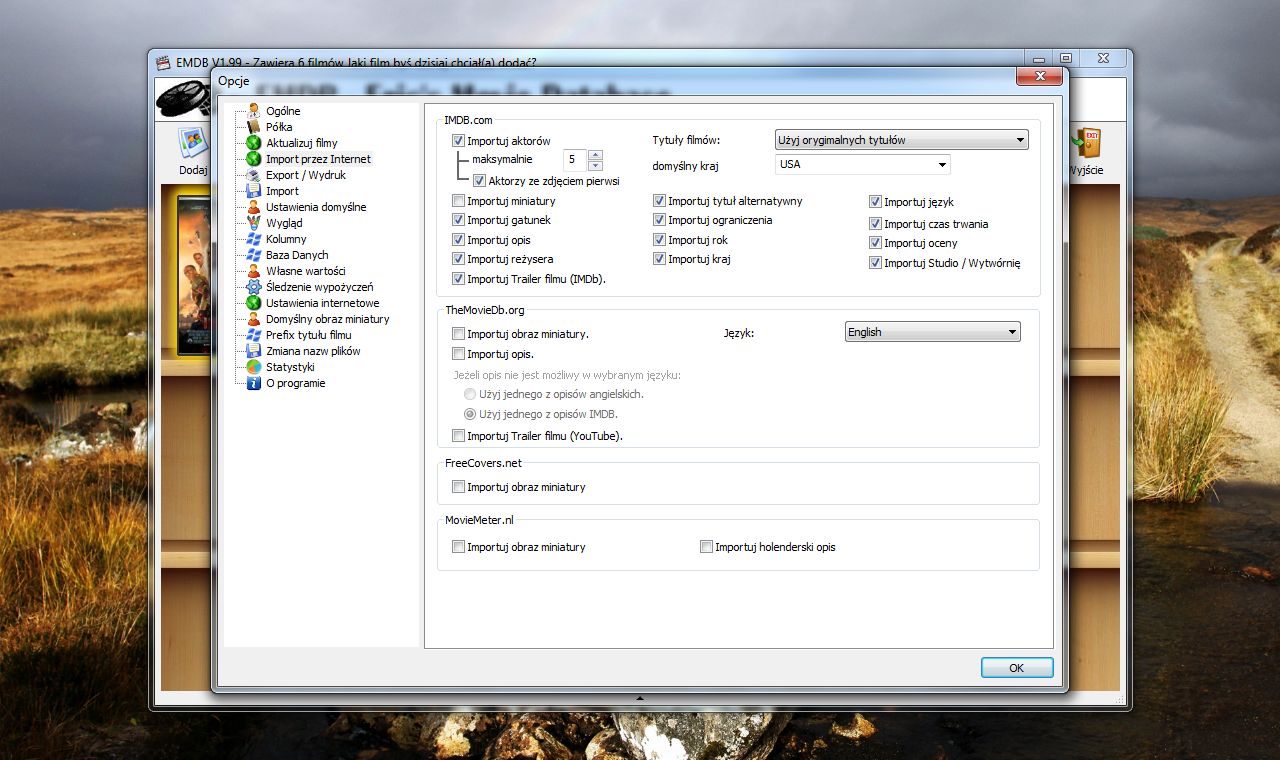
Task: Click the Aktualizuj filmy globe icon
Action: coord(254,143)
